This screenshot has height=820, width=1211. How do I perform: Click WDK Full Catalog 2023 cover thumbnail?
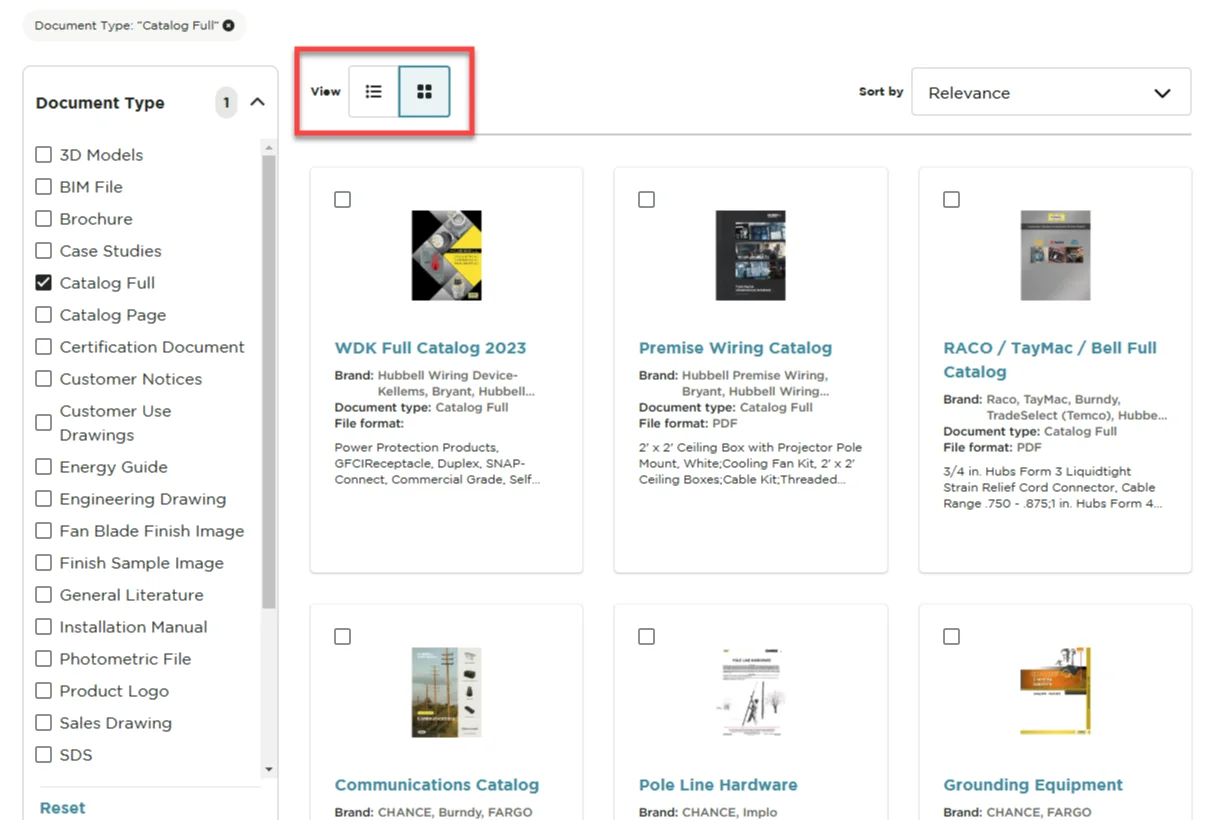coord(446,255)
